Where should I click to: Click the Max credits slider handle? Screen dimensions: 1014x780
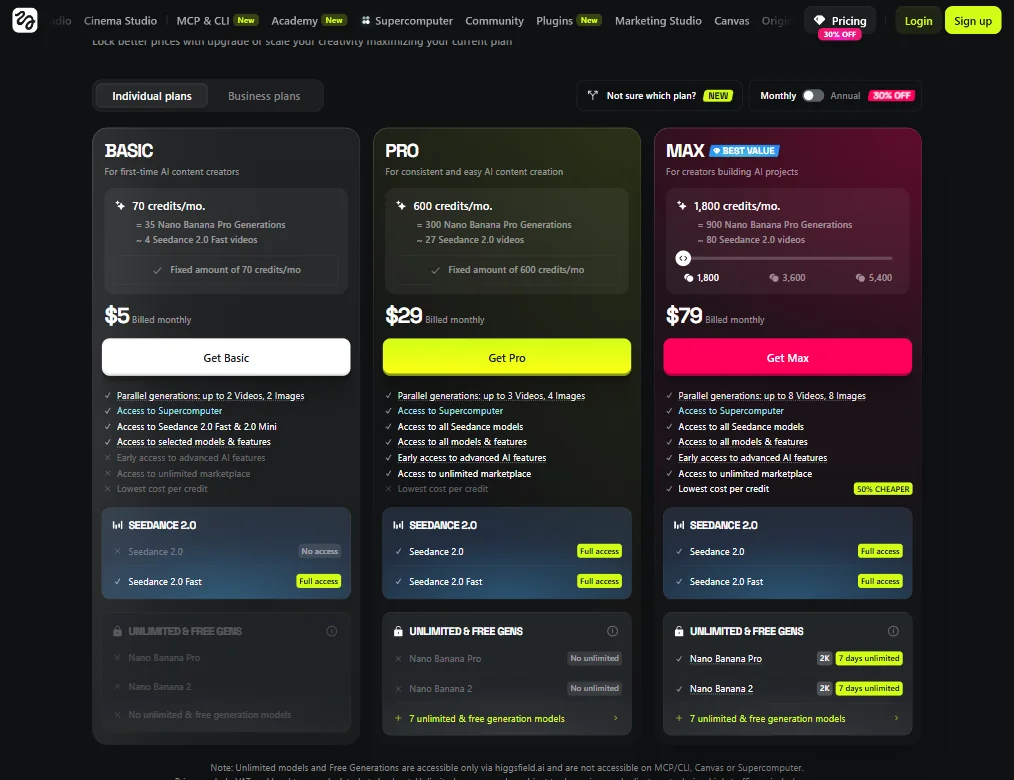click(683, 258)
